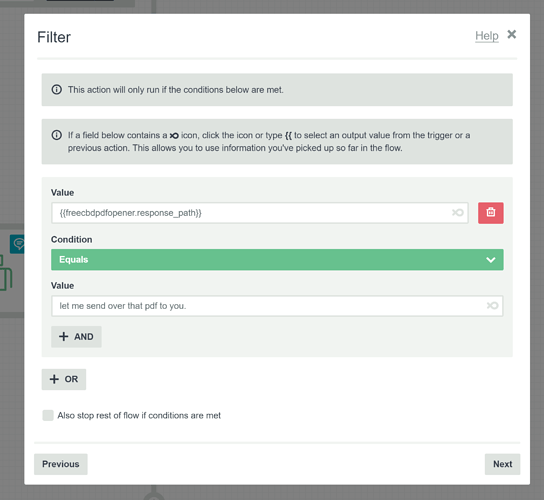
Task: Add an AND condition
Action: click(76, 337)
